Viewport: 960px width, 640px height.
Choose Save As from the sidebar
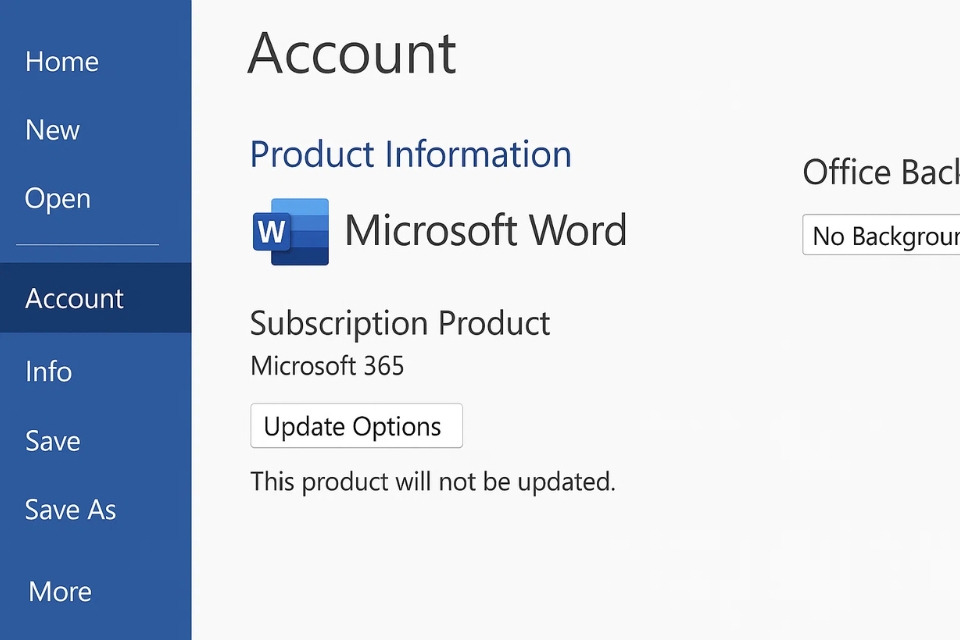tap(71, 510)
